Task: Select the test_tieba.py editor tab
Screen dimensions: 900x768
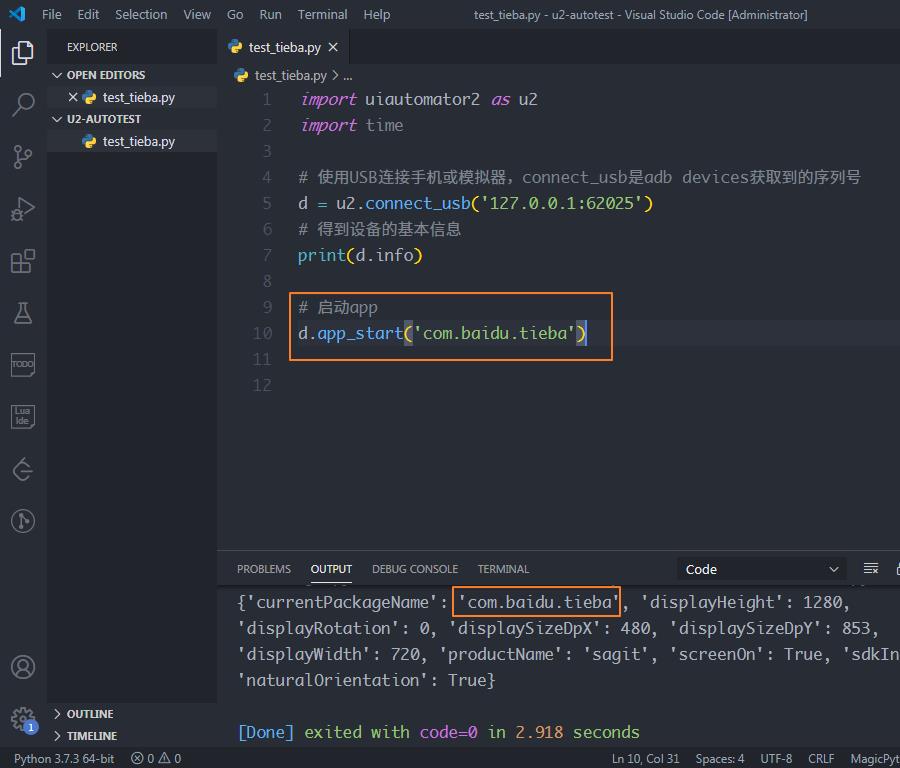Action: (x=284, y=47)
